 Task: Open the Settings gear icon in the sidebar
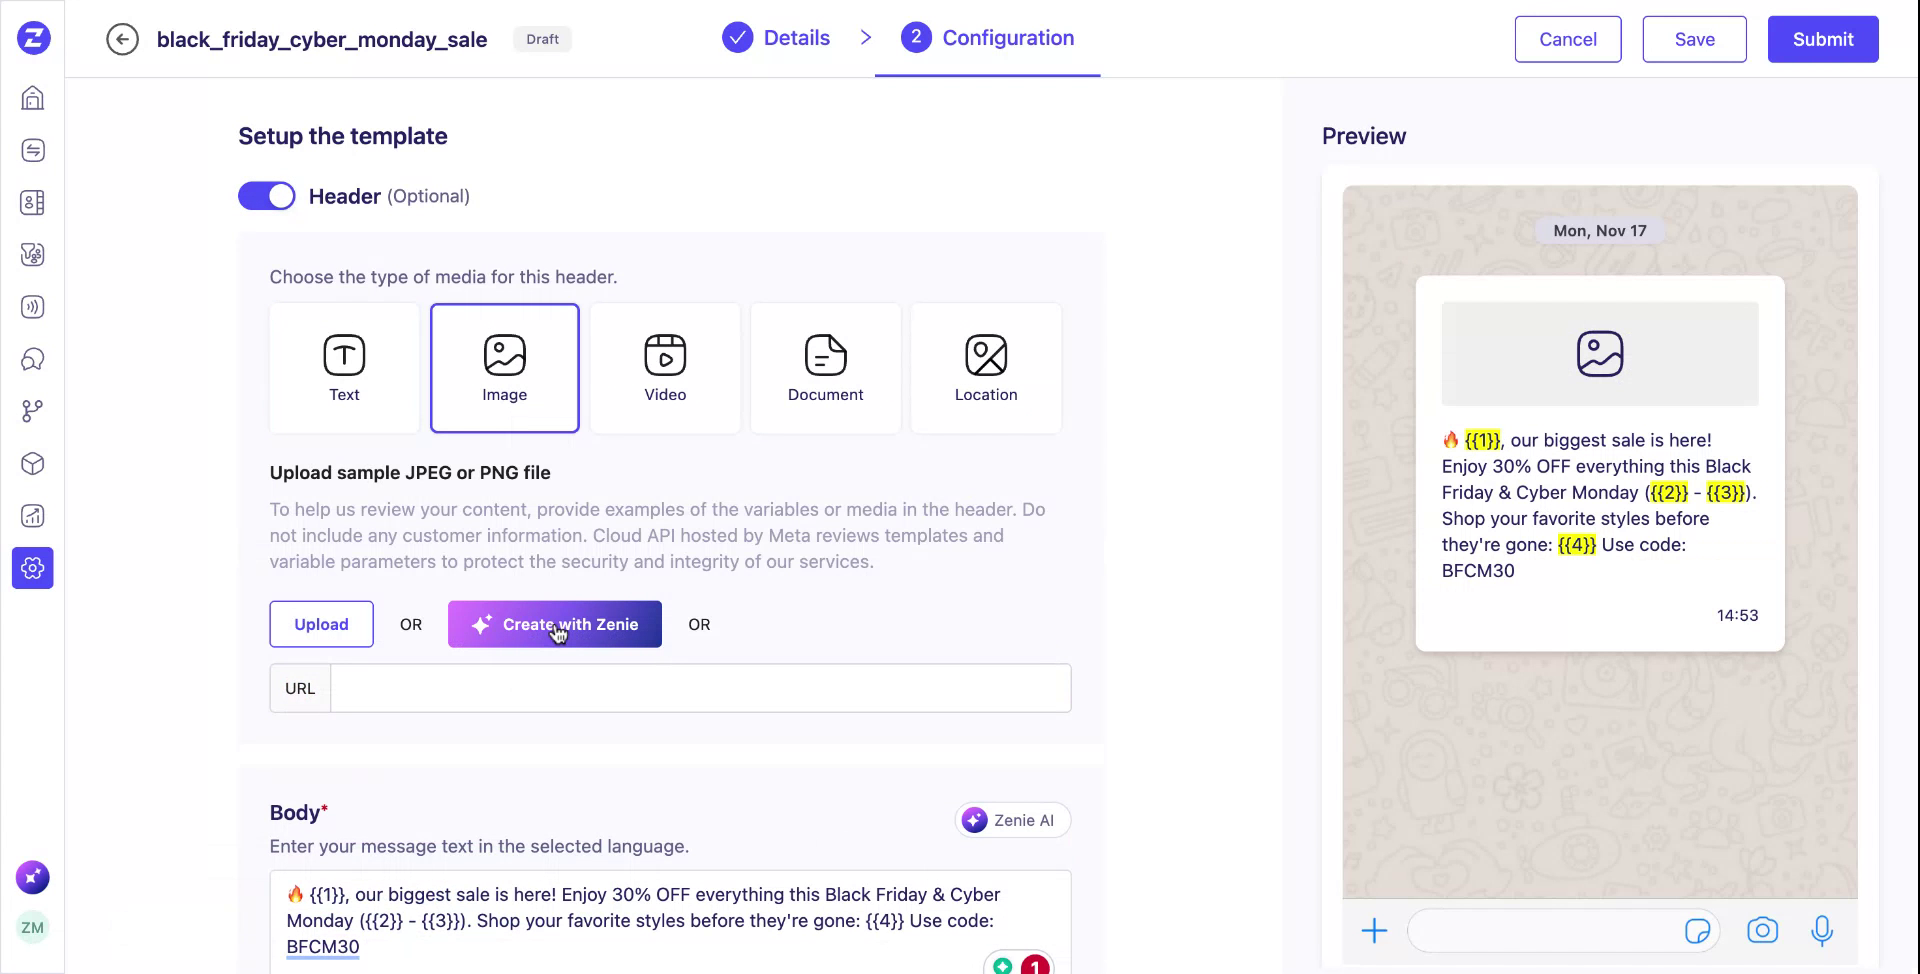(32, 567)
